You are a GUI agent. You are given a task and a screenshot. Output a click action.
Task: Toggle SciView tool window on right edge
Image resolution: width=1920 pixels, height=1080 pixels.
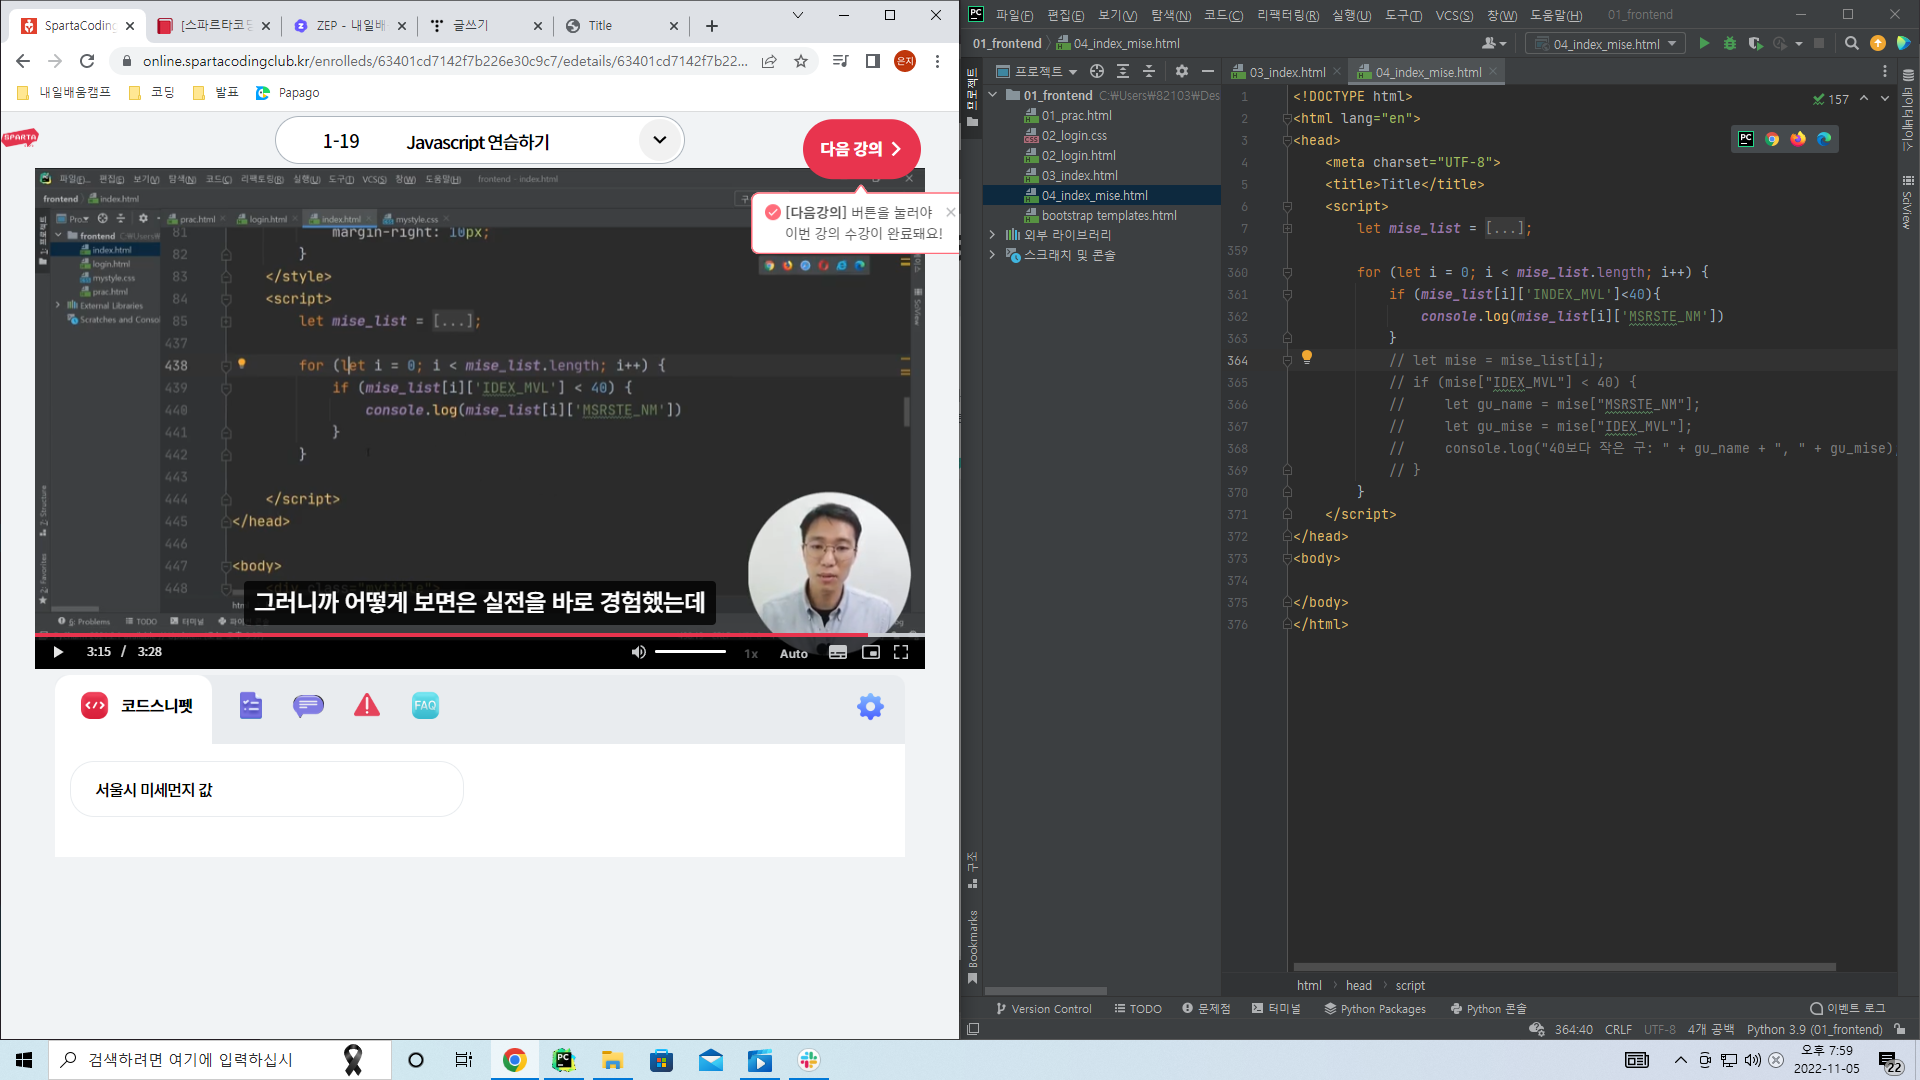[1908, 203]
